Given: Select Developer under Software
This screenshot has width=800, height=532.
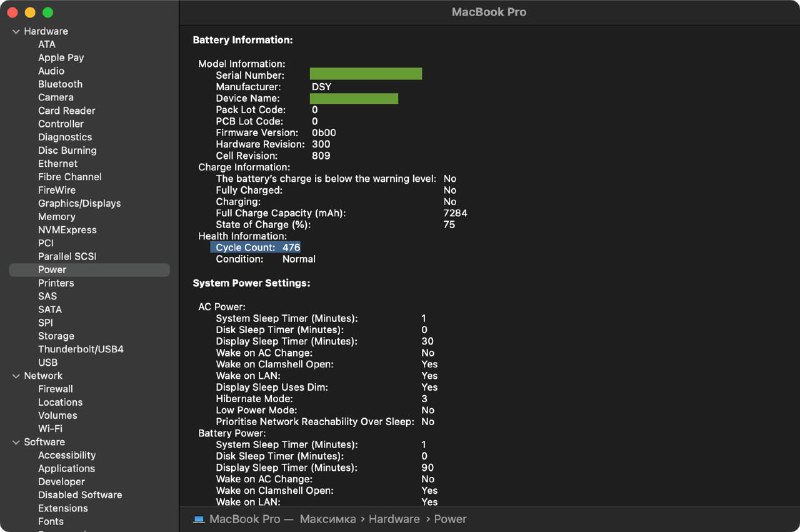Looking at the screenshot, I should click(x=61, y=482).
